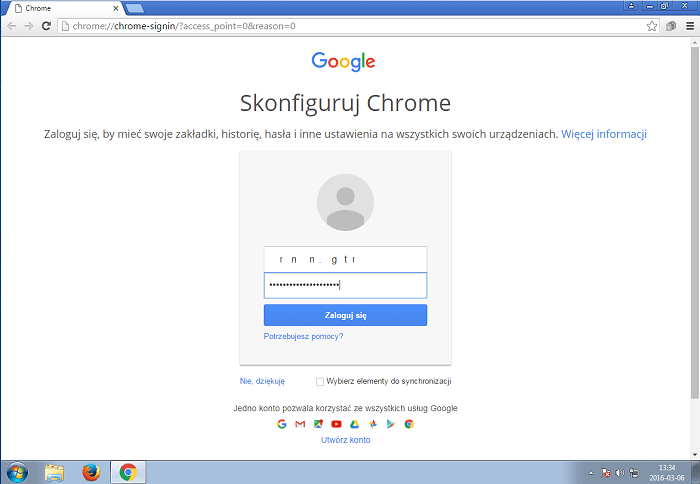Click the 'Nie, dziękuję' link
Screen dimensions: 700x484
click(x=262, y=381)
